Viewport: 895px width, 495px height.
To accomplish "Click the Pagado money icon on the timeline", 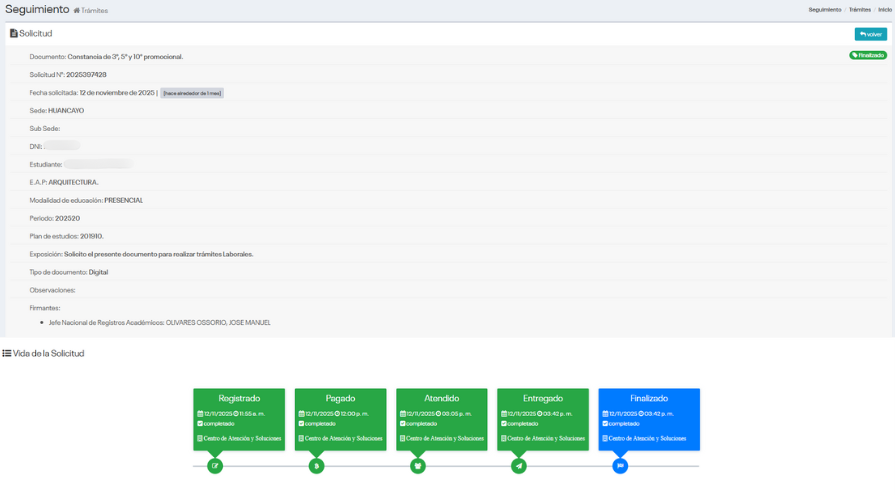I will (316, 465).
